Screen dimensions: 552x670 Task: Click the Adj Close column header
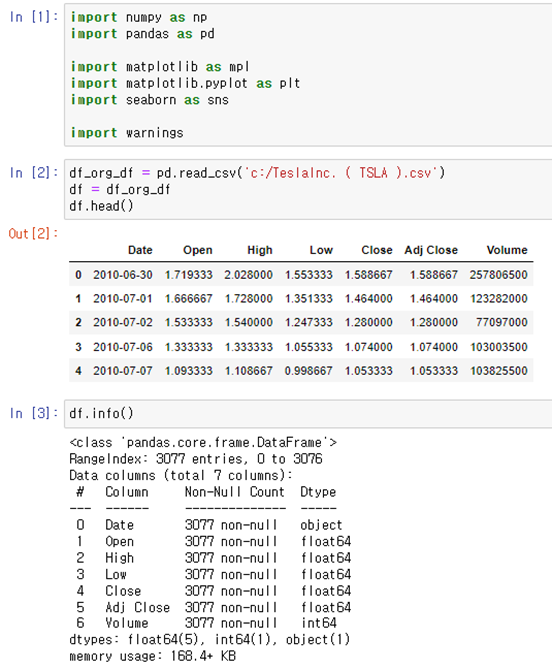pos(431,250)
